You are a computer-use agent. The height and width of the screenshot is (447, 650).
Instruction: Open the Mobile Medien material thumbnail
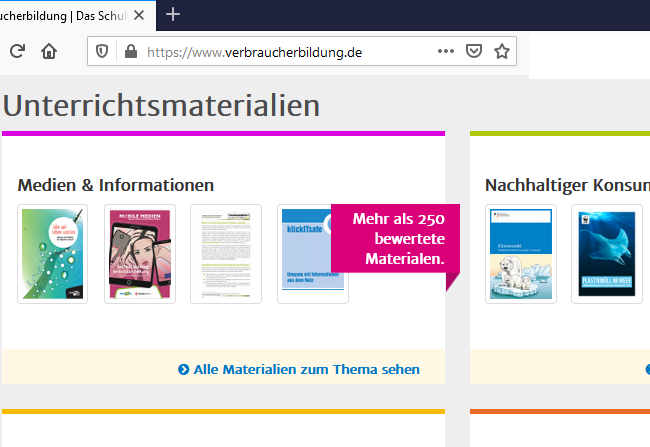tap(139, 253)
